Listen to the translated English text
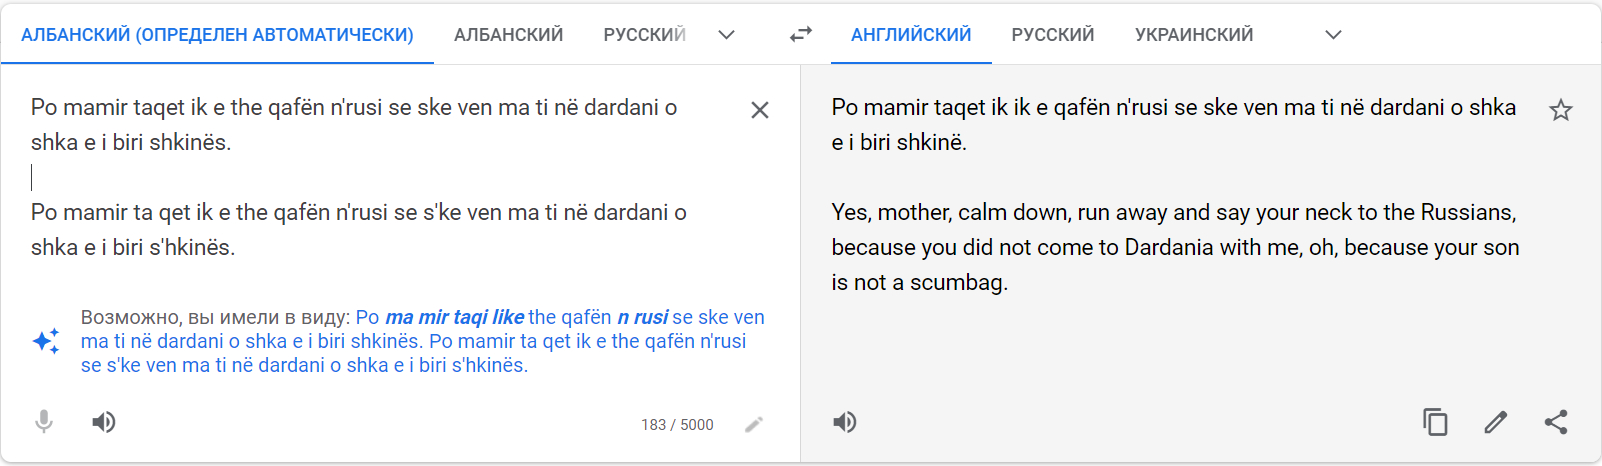The width and height of the screenshot is (1602, 466). click(845, 422)
